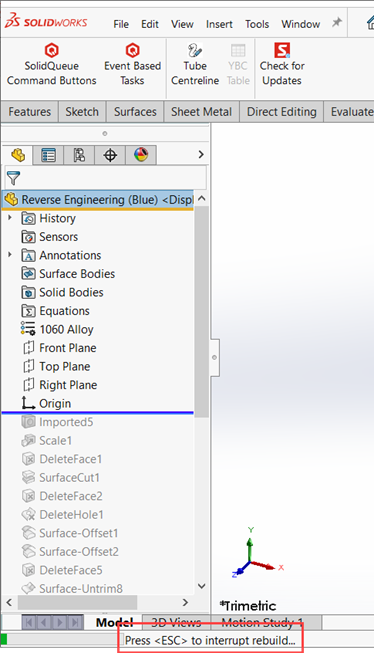Open the ConfigurationManager tab icon
This screenshot has height=653, width=374.
(79, 155)
